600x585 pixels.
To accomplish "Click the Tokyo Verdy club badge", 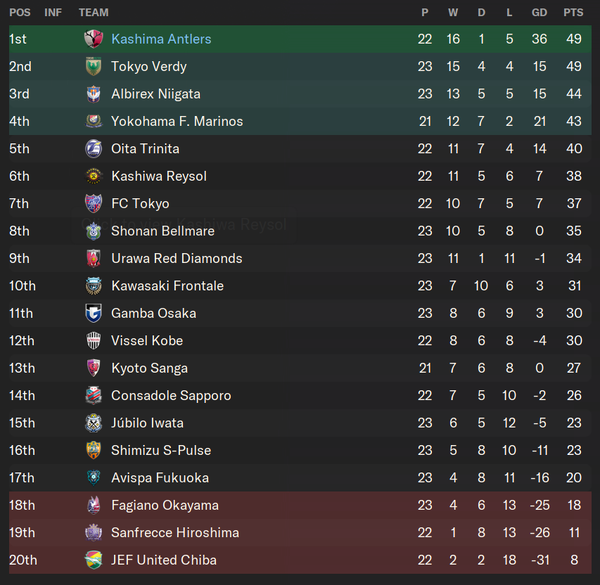I will [x=93, y=67].
